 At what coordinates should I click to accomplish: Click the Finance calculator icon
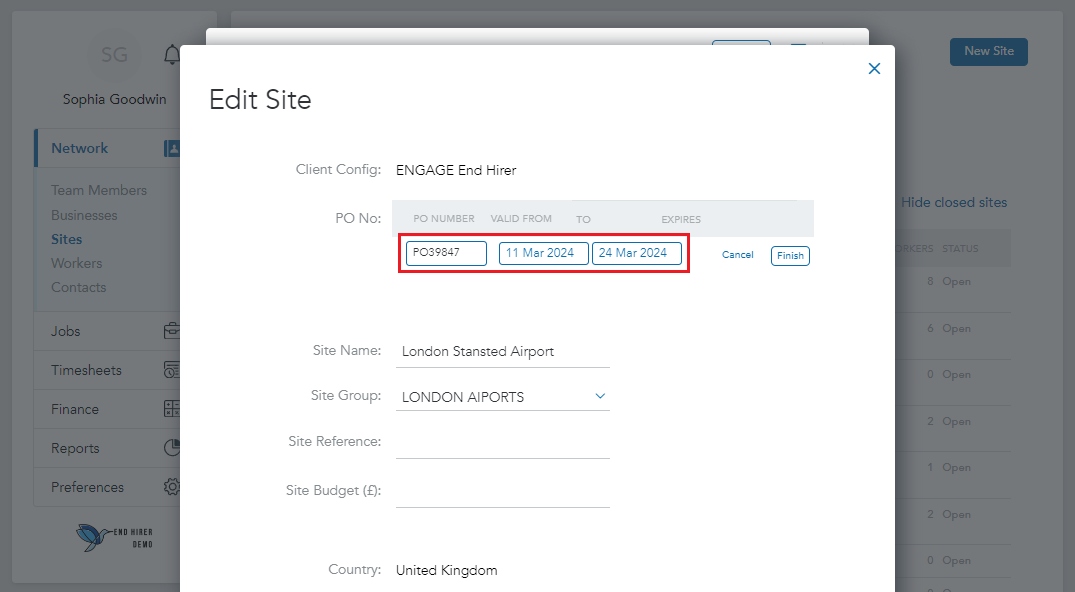point(171,409)
